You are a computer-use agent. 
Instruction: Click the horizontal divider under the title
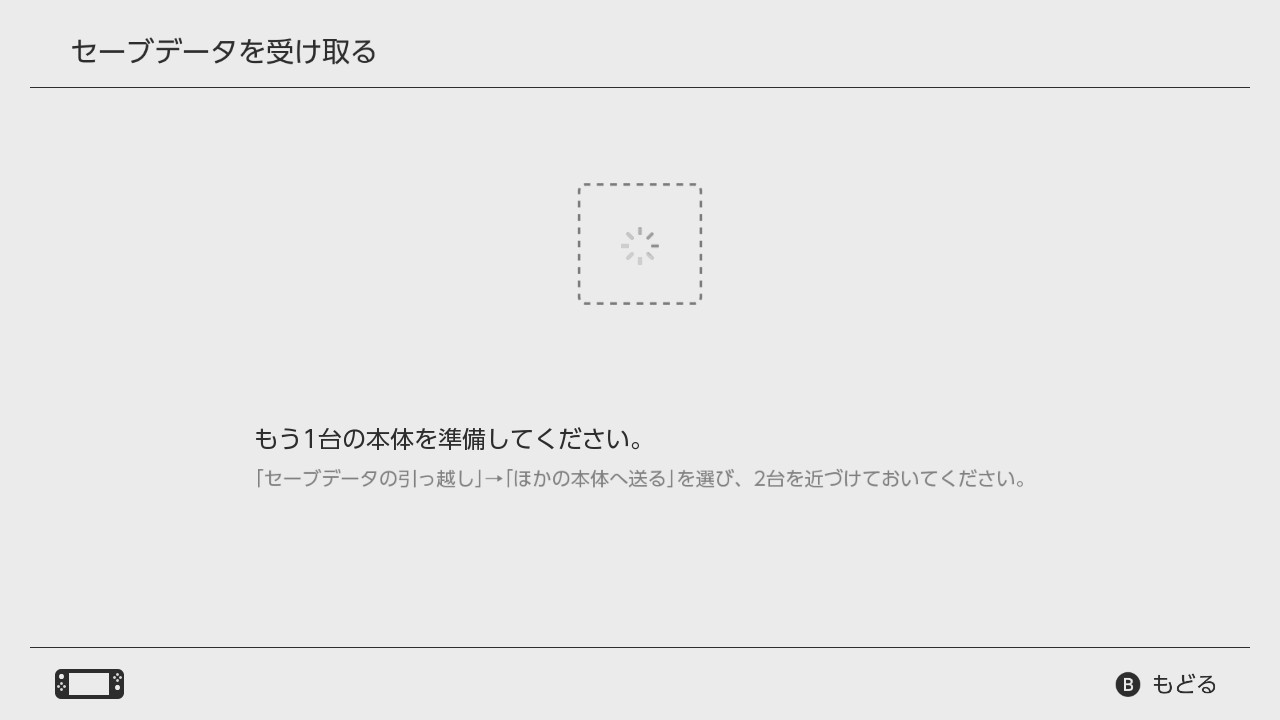click(640, 88)
